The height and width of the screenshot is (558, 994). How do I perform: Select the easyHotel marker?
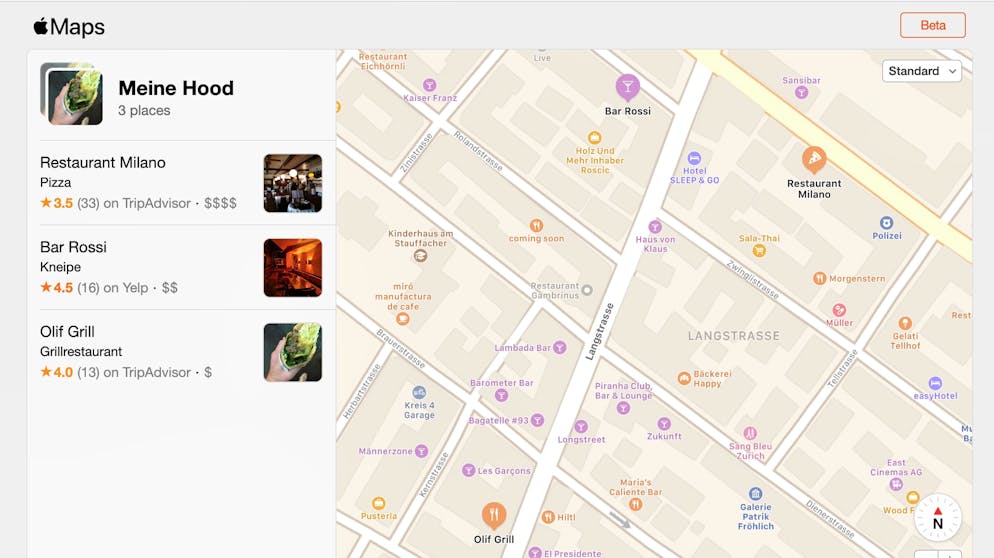click(935, 383)
